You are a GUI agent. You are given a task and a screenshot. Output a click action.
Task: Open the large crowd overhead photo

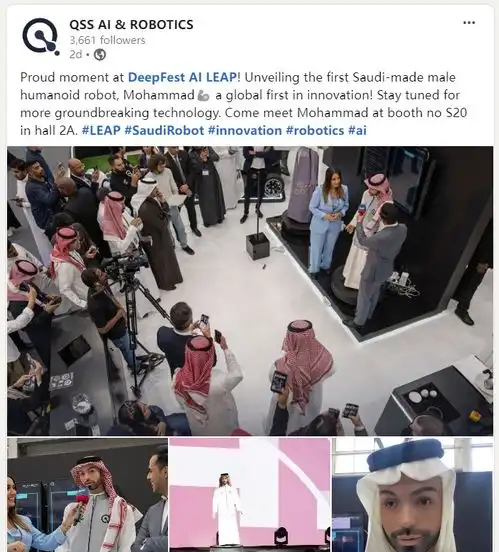click(250, 291)
